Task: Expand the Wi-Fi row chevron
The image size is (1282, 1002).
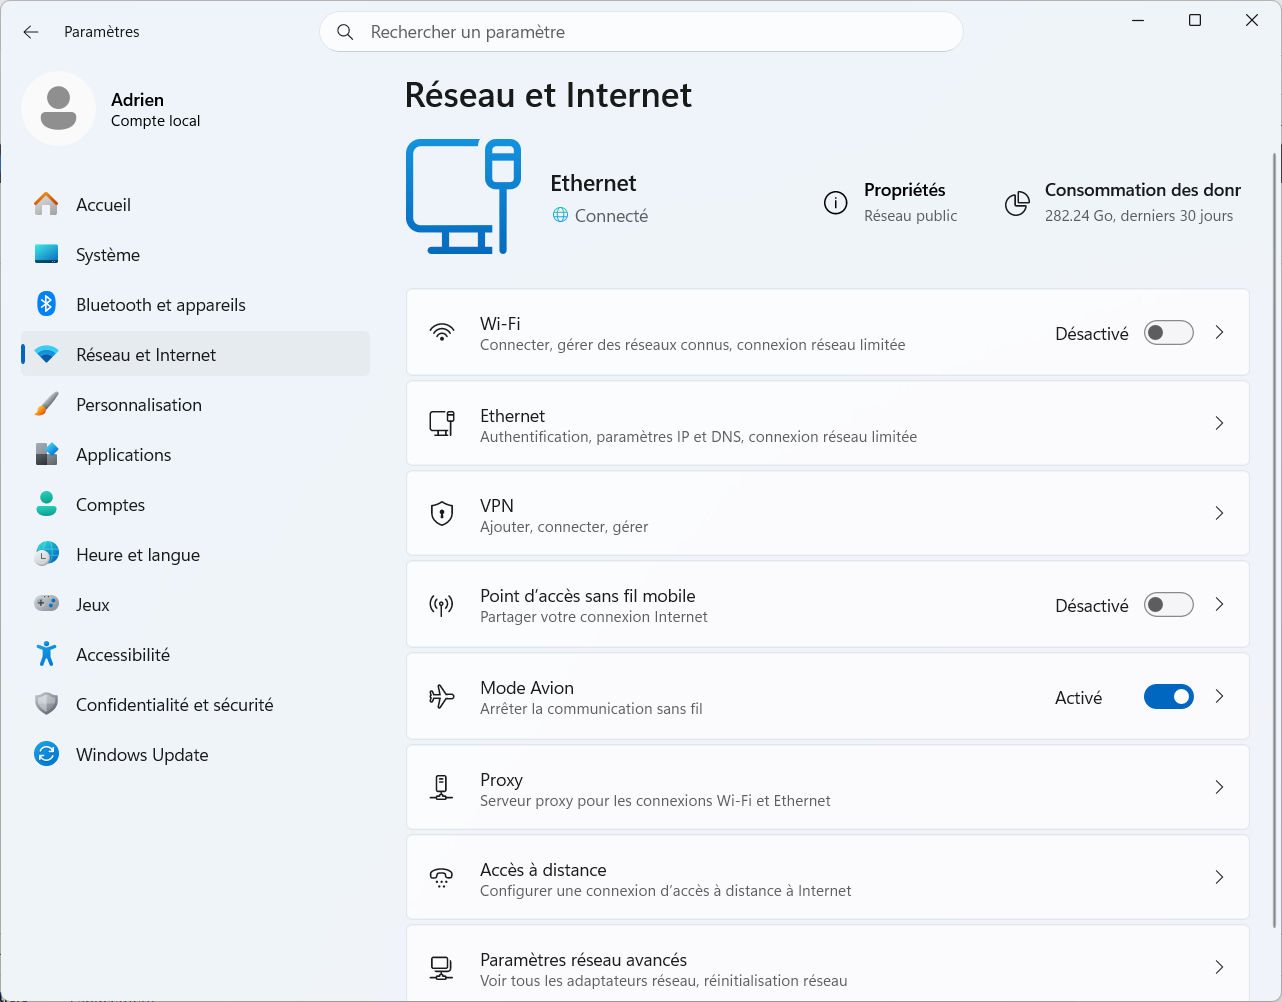Action: click(x=1219, y=333)
